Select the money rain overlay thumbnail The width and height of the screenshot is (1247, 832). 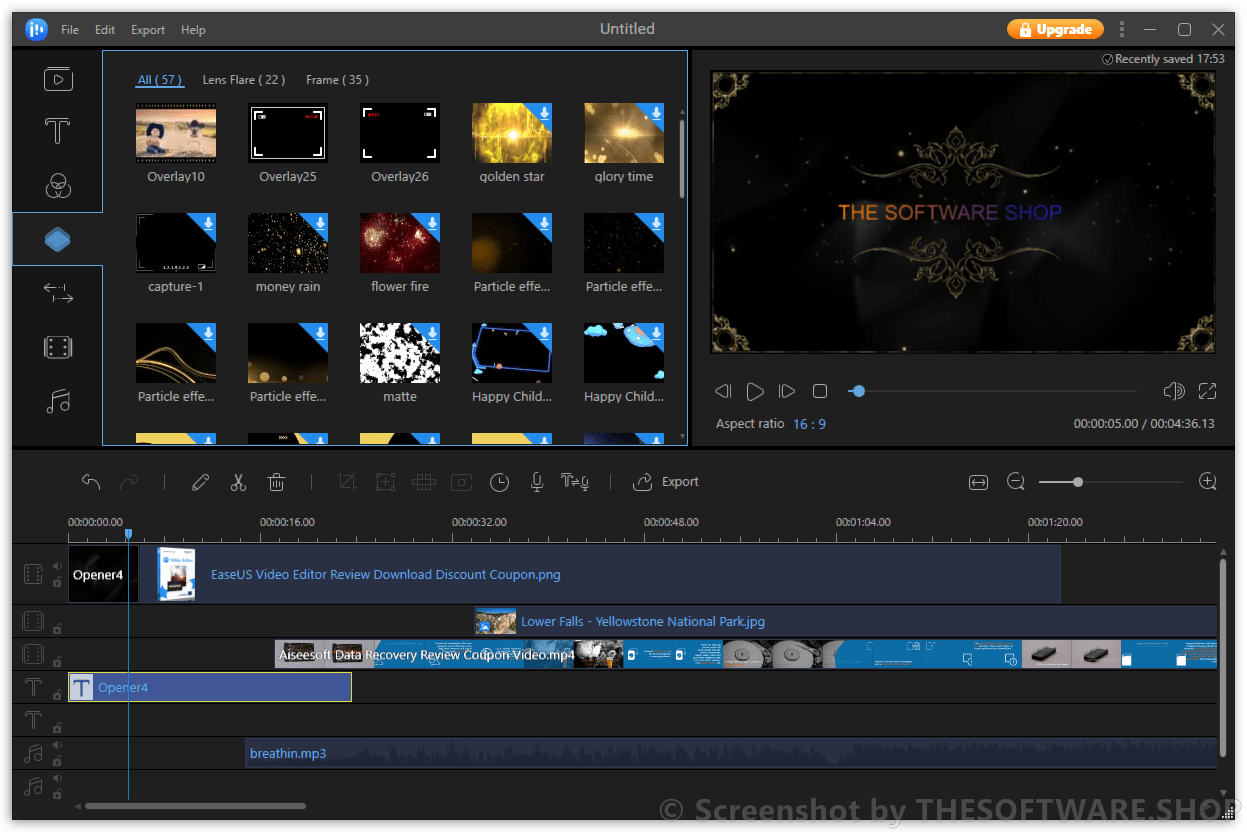pos(287,242)
